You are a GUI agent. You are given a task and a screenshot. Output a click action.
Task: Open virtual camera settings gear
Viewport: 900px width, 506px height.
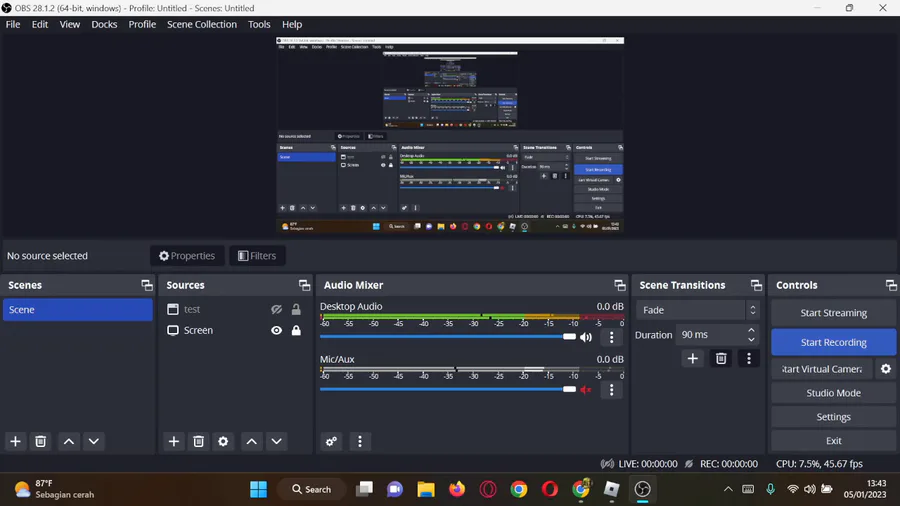[x=886, y=369]
